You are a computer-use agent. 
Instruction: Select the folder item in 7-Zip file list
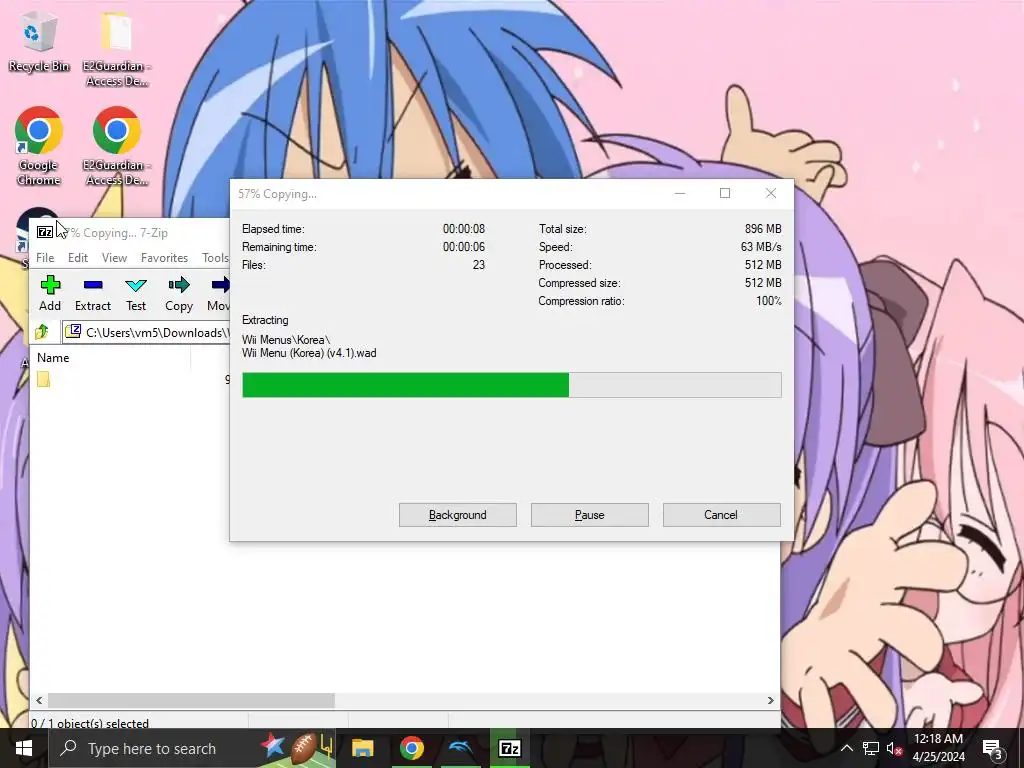click(x=44, y=379)
